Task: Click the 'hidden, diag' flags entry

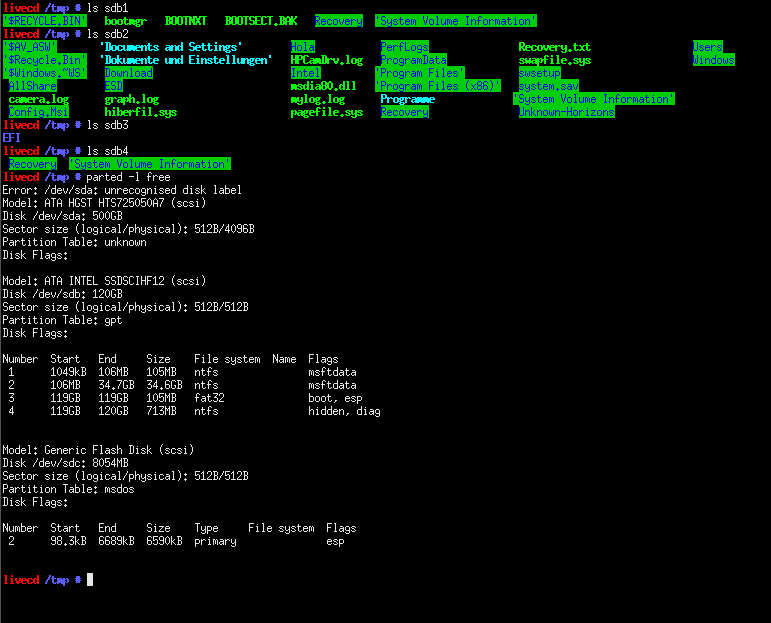Action: [344, 411]
